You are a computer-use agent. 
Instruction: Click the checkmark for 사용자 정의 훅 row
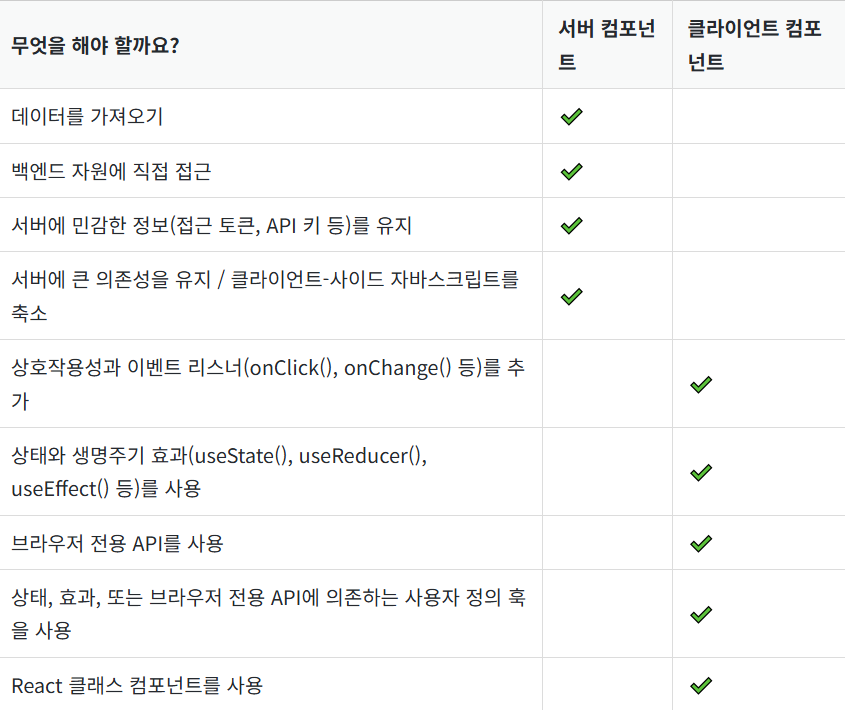coord(701,614)
